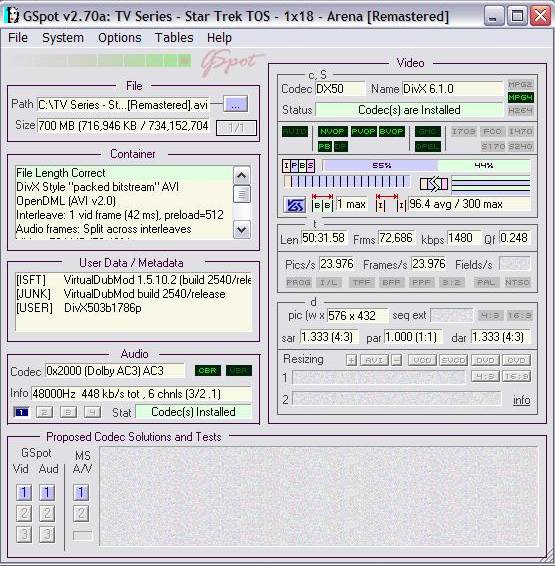Image resolution: width=555 pixels, height=566 pixels.
Task: Click the blue GSpot frame analysis icon
Action: coord(294,205)
